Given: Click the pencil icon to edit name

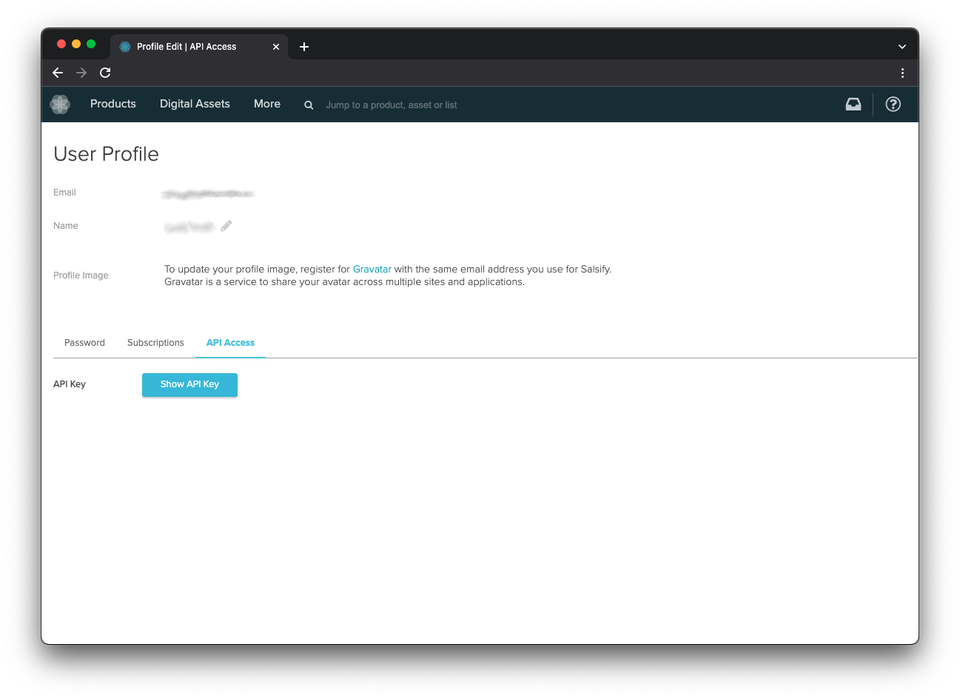Looking at the screenshot, I should pos(227,226).
